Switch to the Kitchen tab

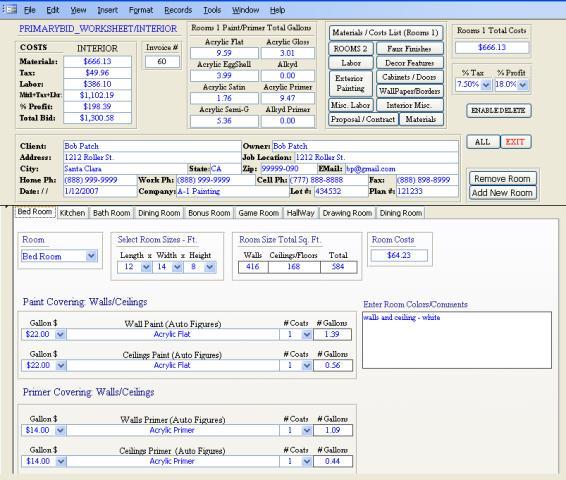click(x=72, y=213)
